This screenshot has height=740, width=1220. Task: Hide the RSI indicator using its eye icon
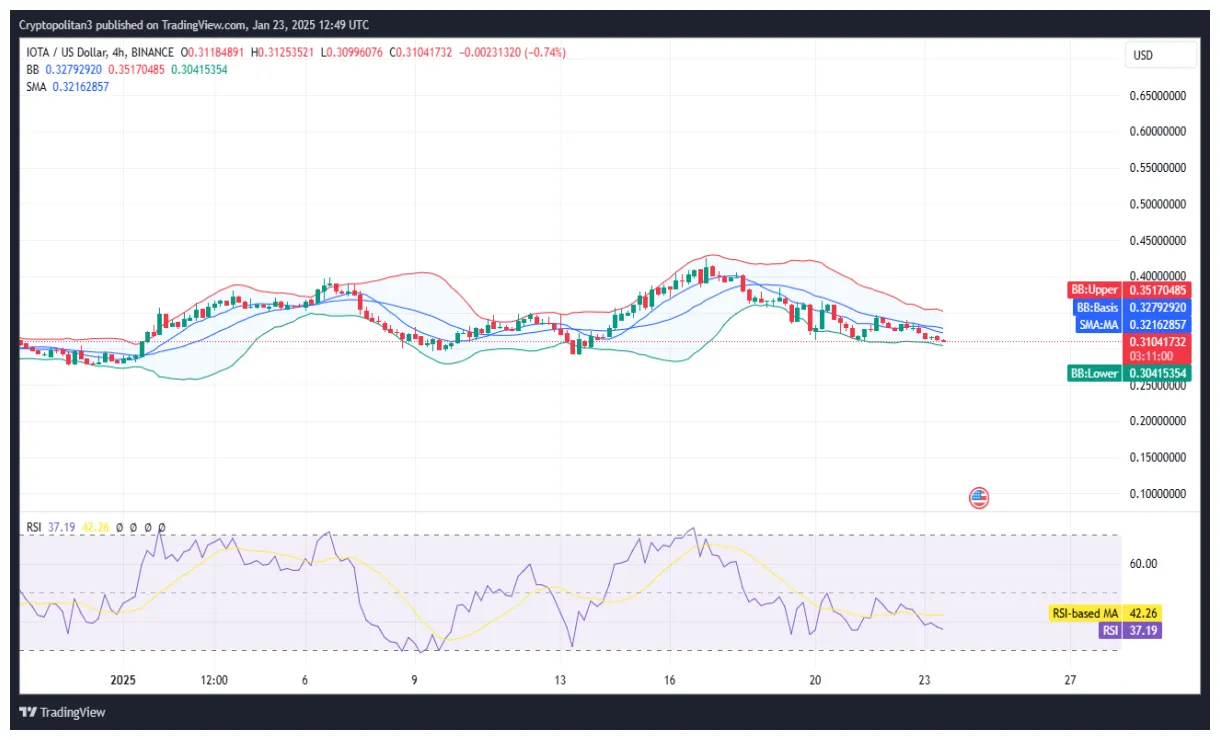119,528
